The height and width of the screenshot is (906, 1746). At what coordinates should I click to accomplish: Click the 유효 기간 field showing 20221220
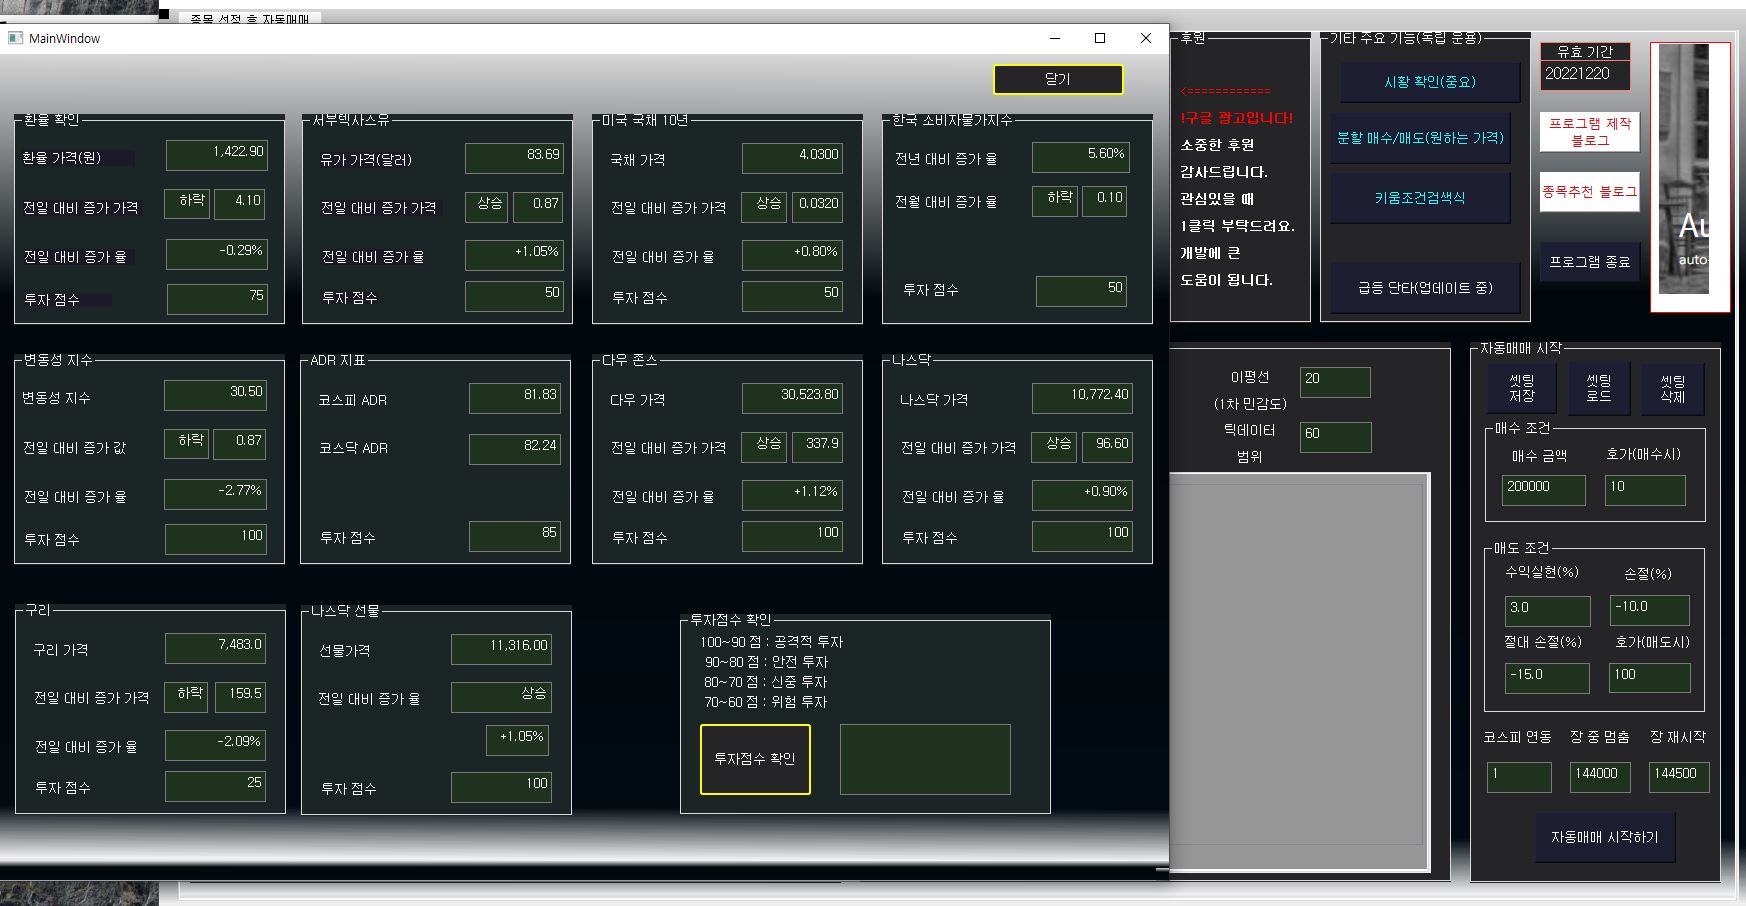[1586, 75]
